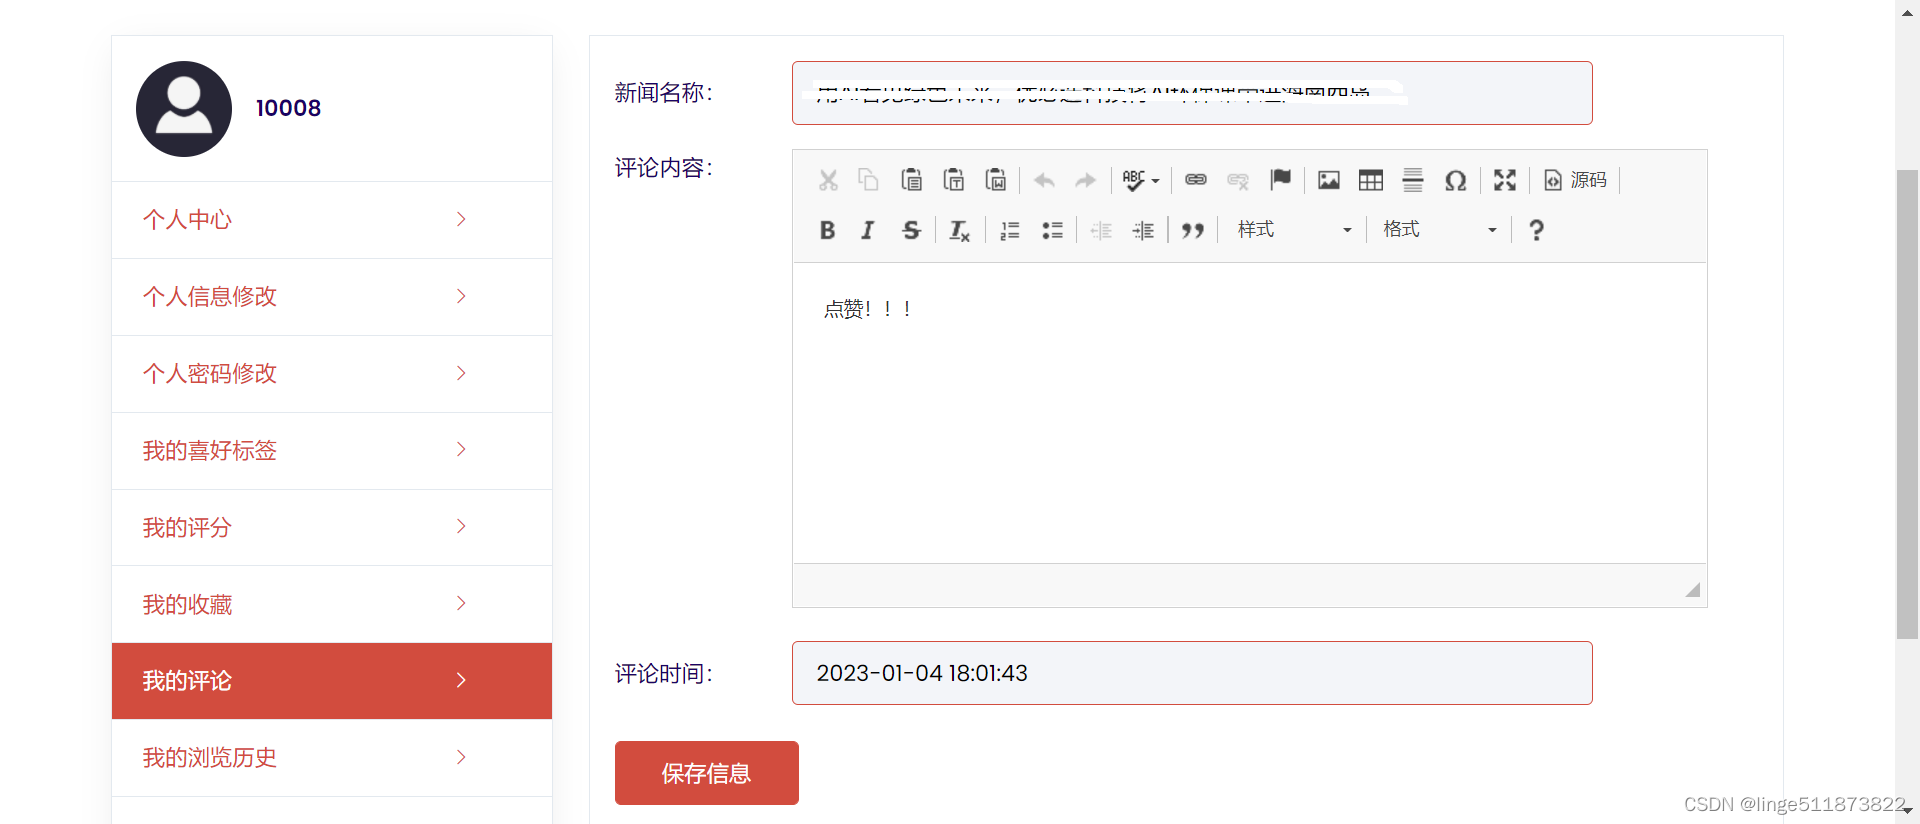Open 我的喜好标签 menu item
The image size is (1920, 824).
[x=332, y=451]
